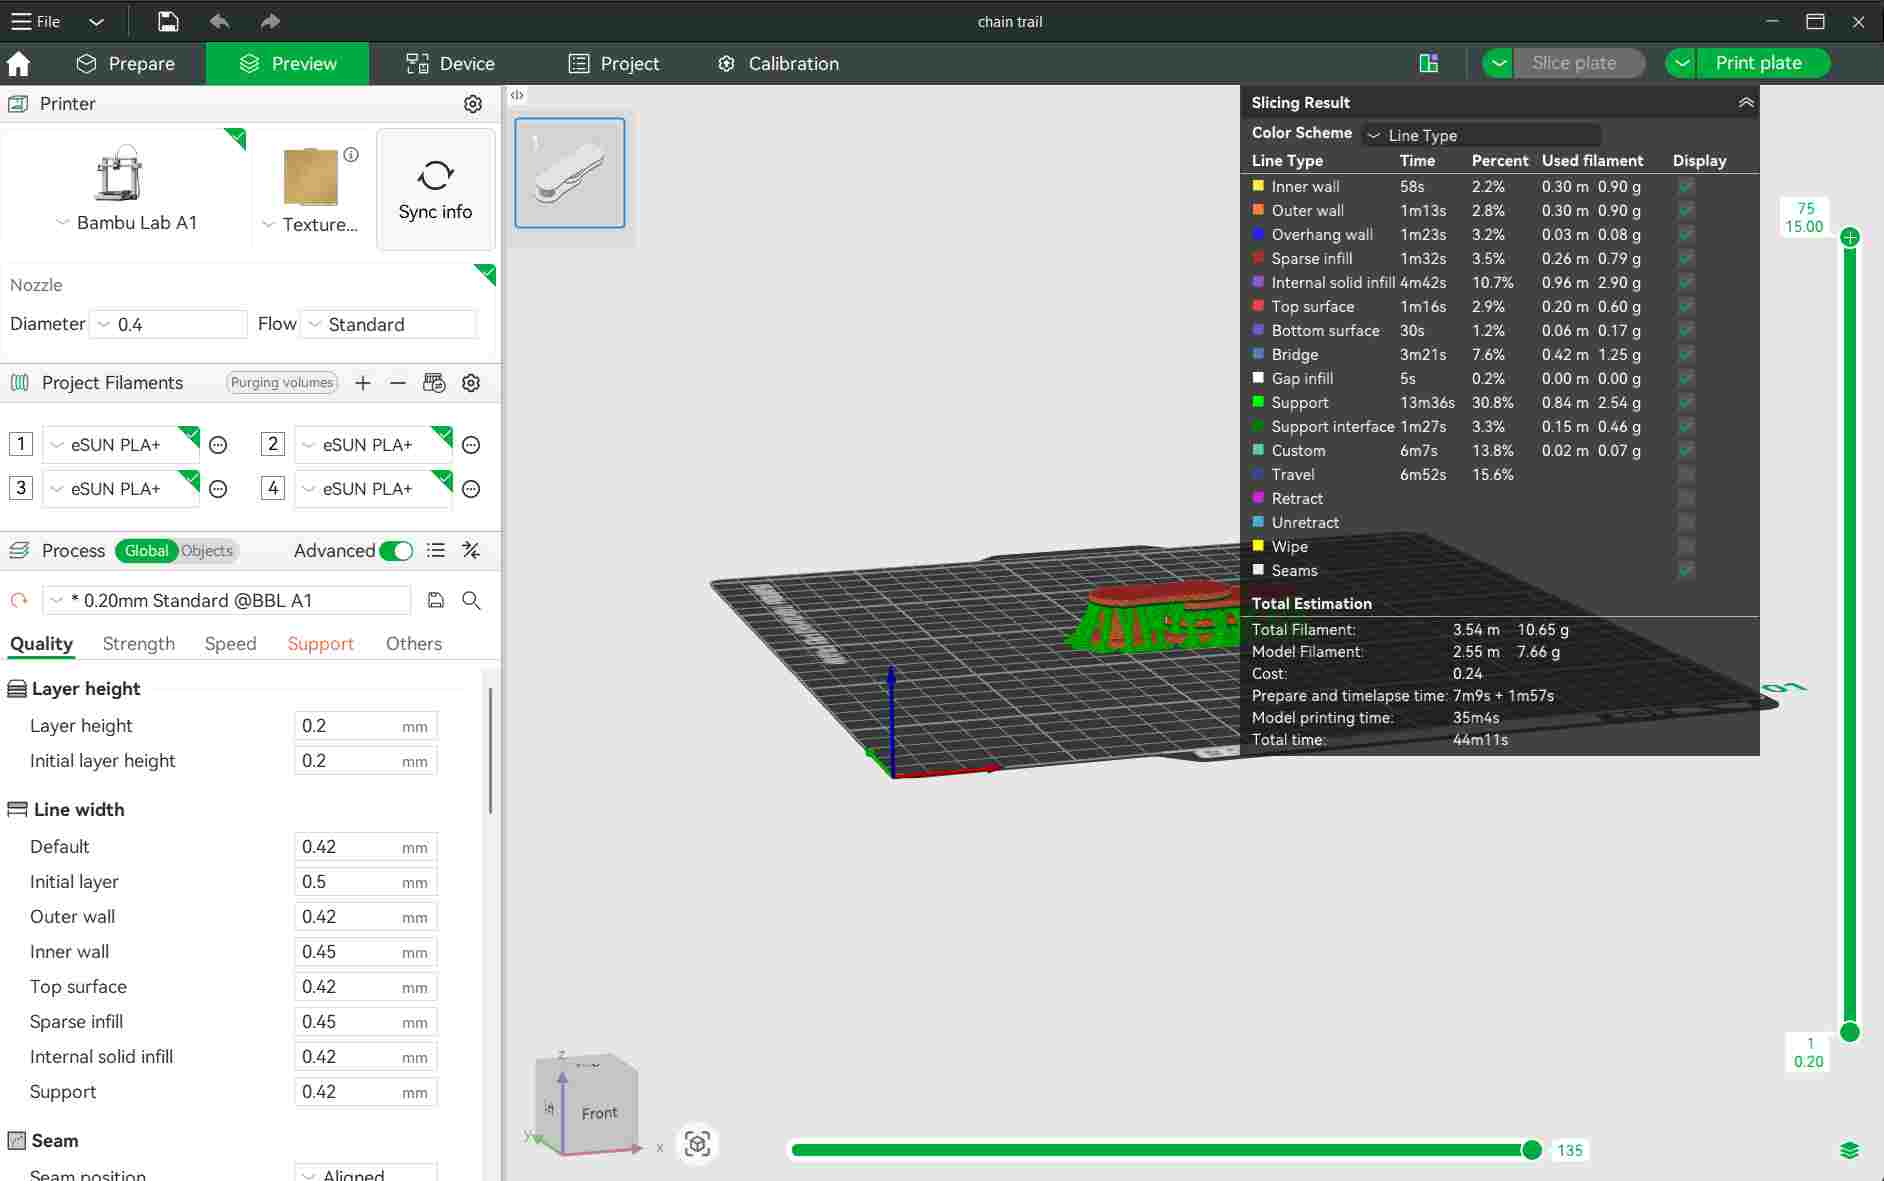Edit filament 4 settings via ellipsis icon
Screen dimensions: 1884x1181
pyautogui.click(x=471, y=489)
